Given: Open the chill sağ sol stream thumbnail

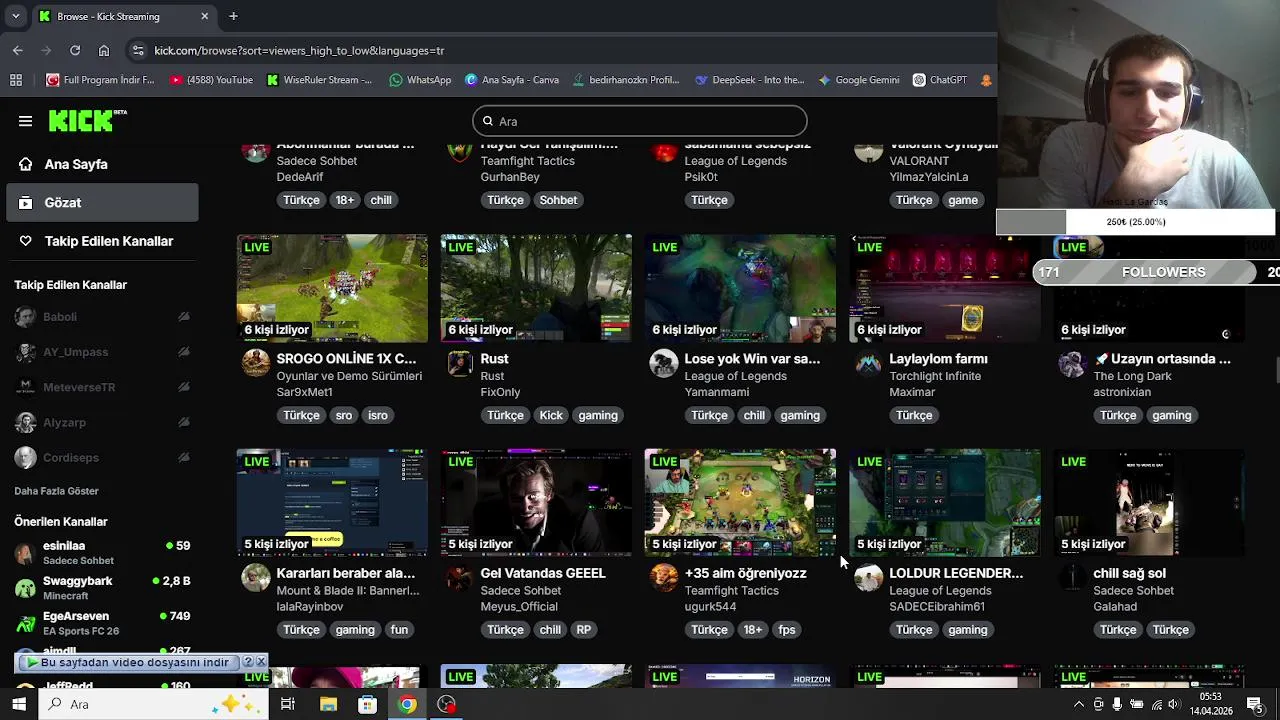Looking at the screenshot, I should pos(1149,503).
